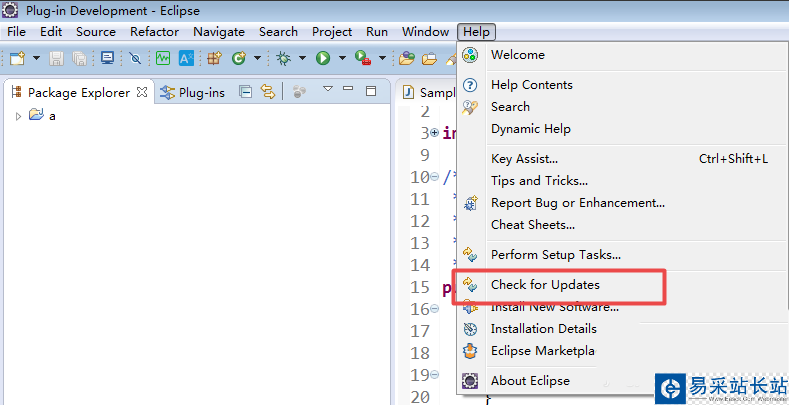
Task: Select Report Bug or Enhancement... entry
Action: pyautogui.click(x=622, y=203)
